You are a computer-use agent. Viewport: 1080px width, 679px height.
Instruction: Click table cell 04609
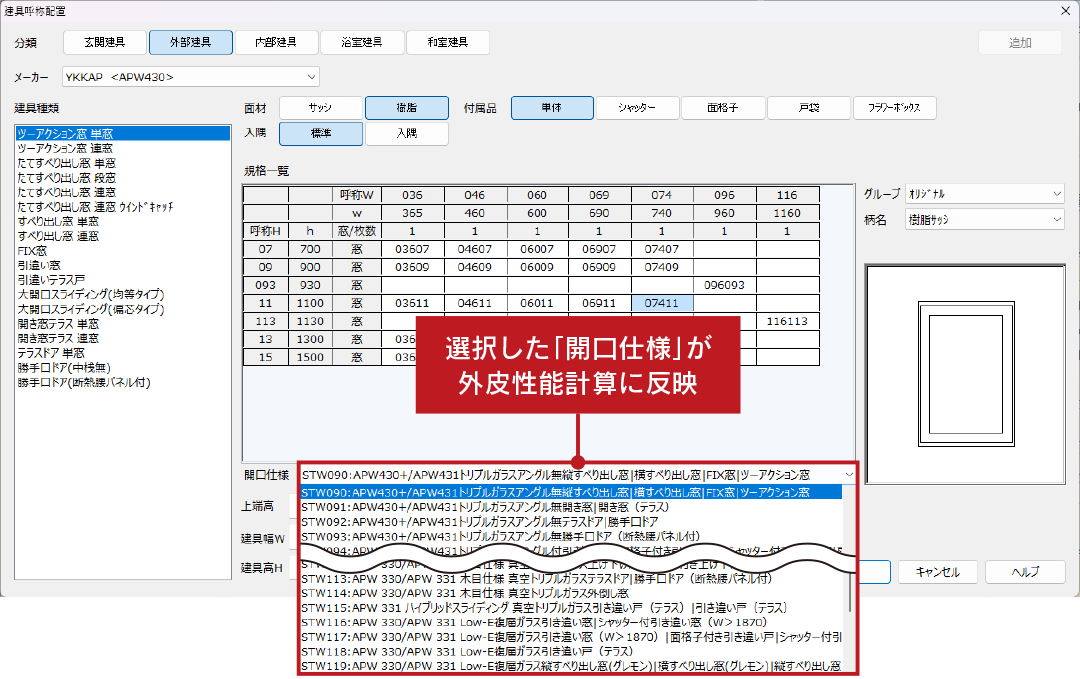[475, 267]
